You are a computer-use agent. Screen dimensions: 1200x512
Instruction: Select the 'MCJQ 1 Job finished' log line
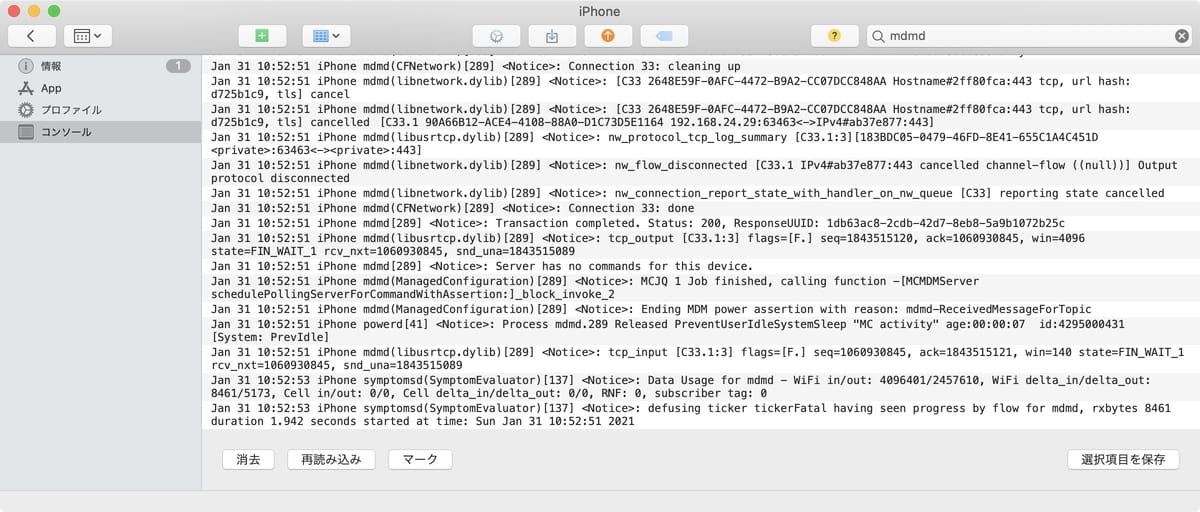click(700, 288)
